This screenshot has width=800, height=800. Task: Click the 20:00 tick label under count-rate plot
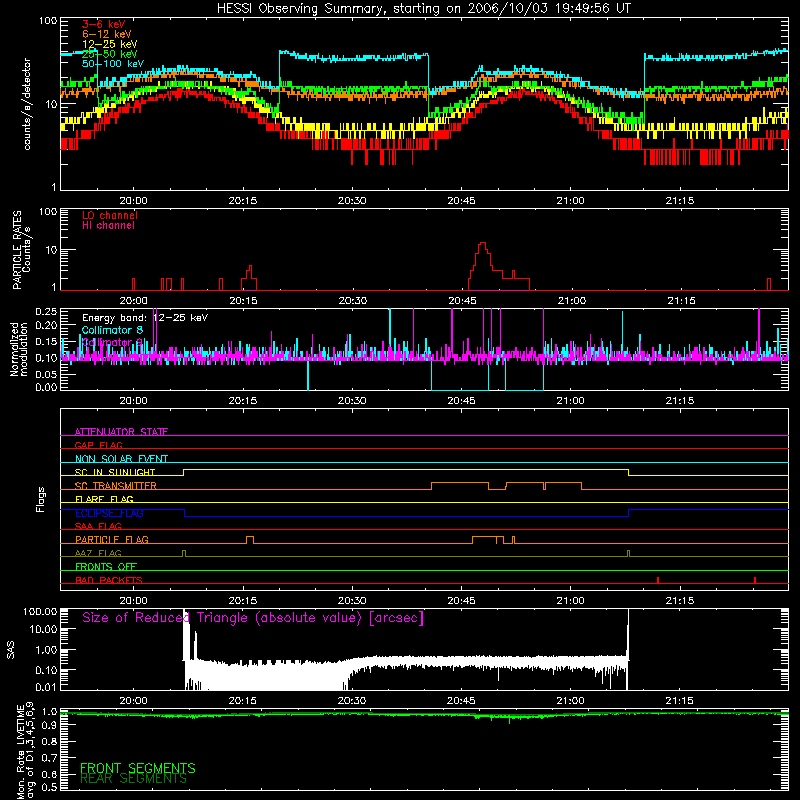[133, 201]
